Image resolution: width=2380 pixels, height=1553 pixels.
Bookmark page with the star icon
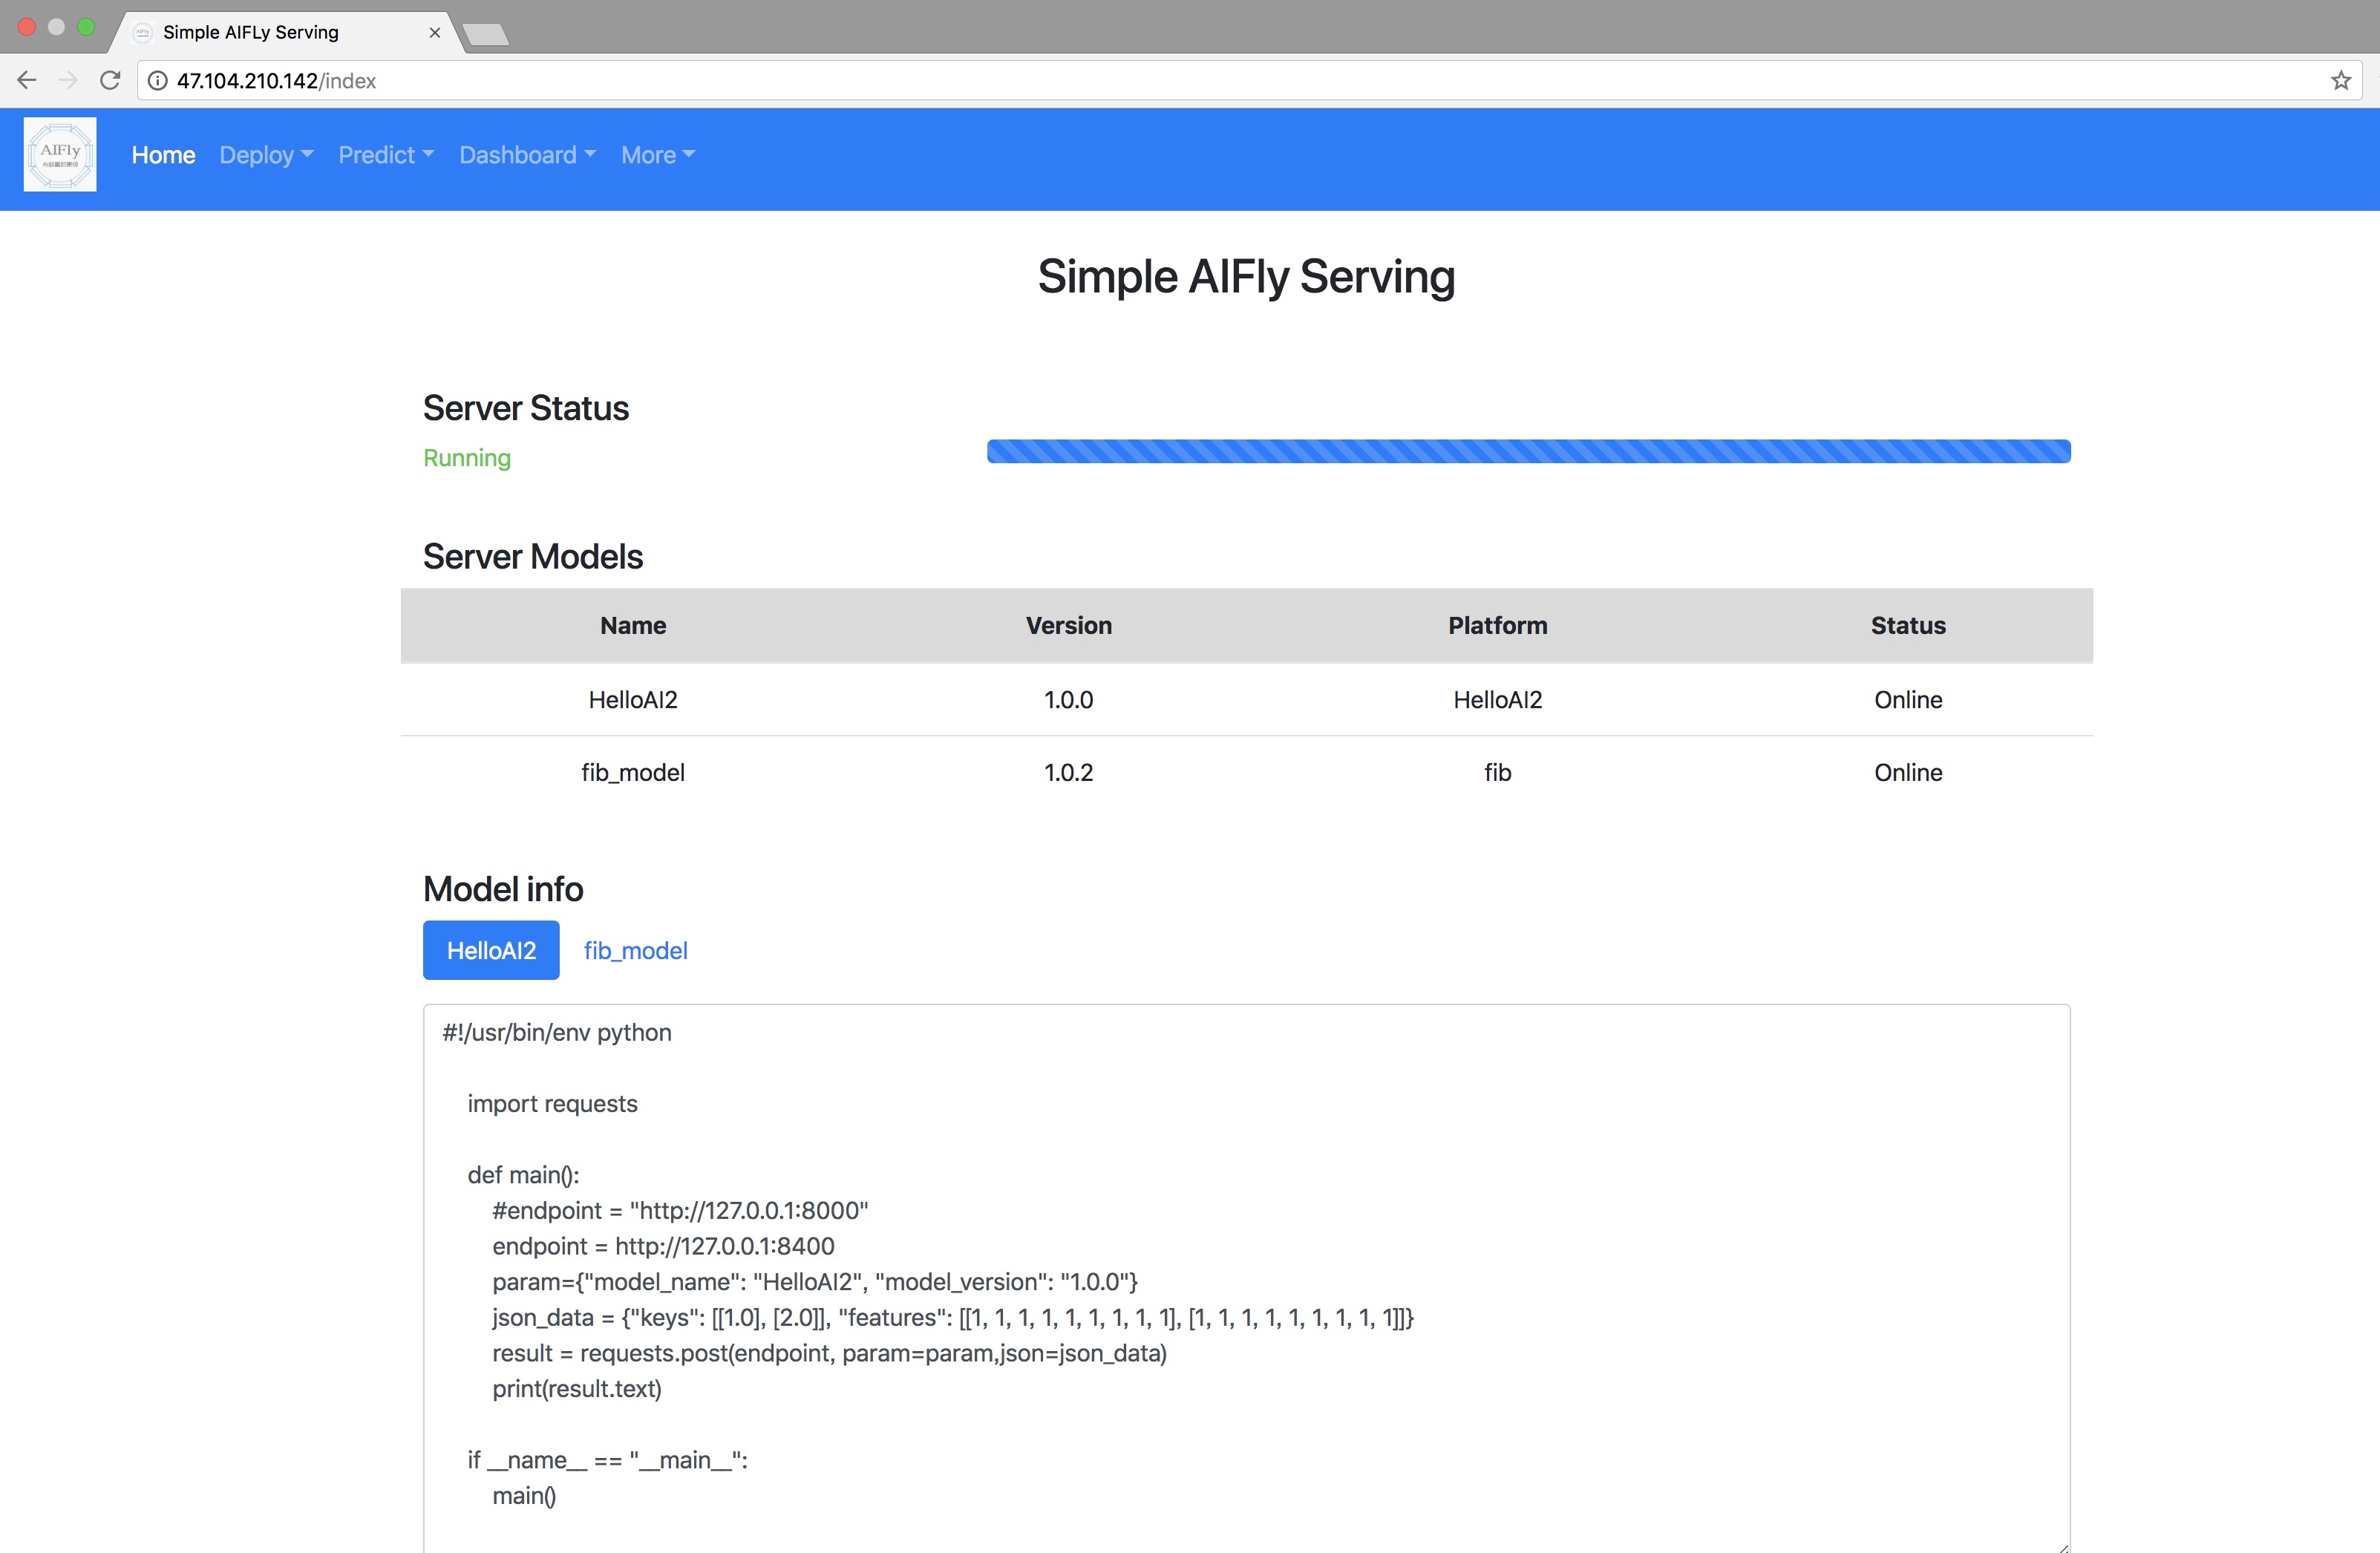(x=2340, y=81)
